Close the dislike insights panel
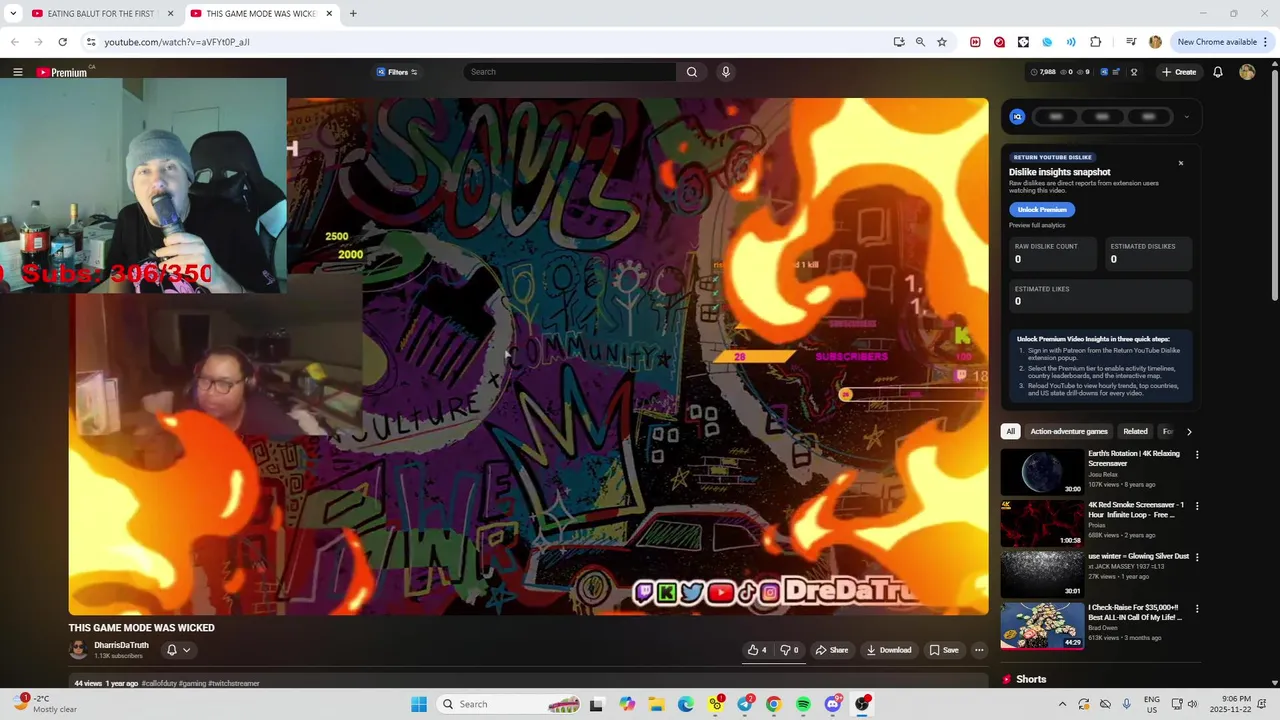 (x=1181, y=163)
